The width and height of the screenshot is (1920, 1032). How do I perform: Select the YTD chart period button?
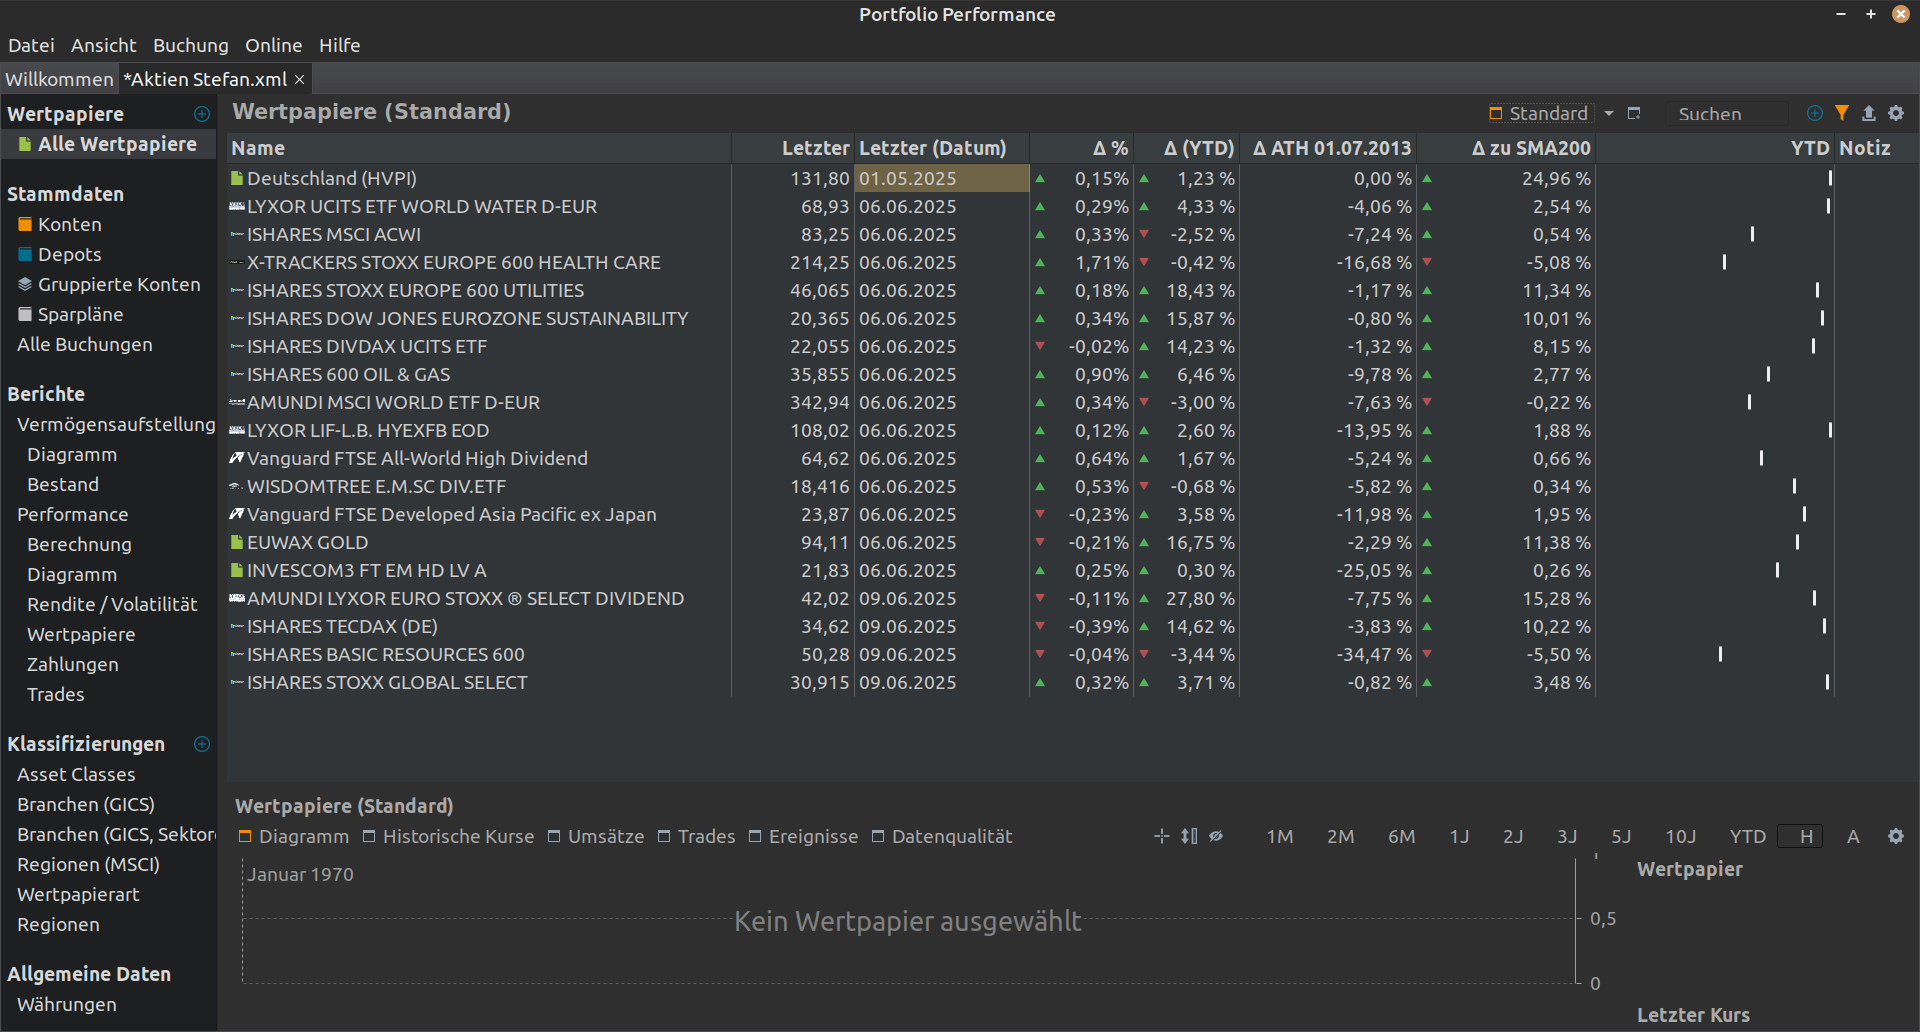[x=1748, y=836]
